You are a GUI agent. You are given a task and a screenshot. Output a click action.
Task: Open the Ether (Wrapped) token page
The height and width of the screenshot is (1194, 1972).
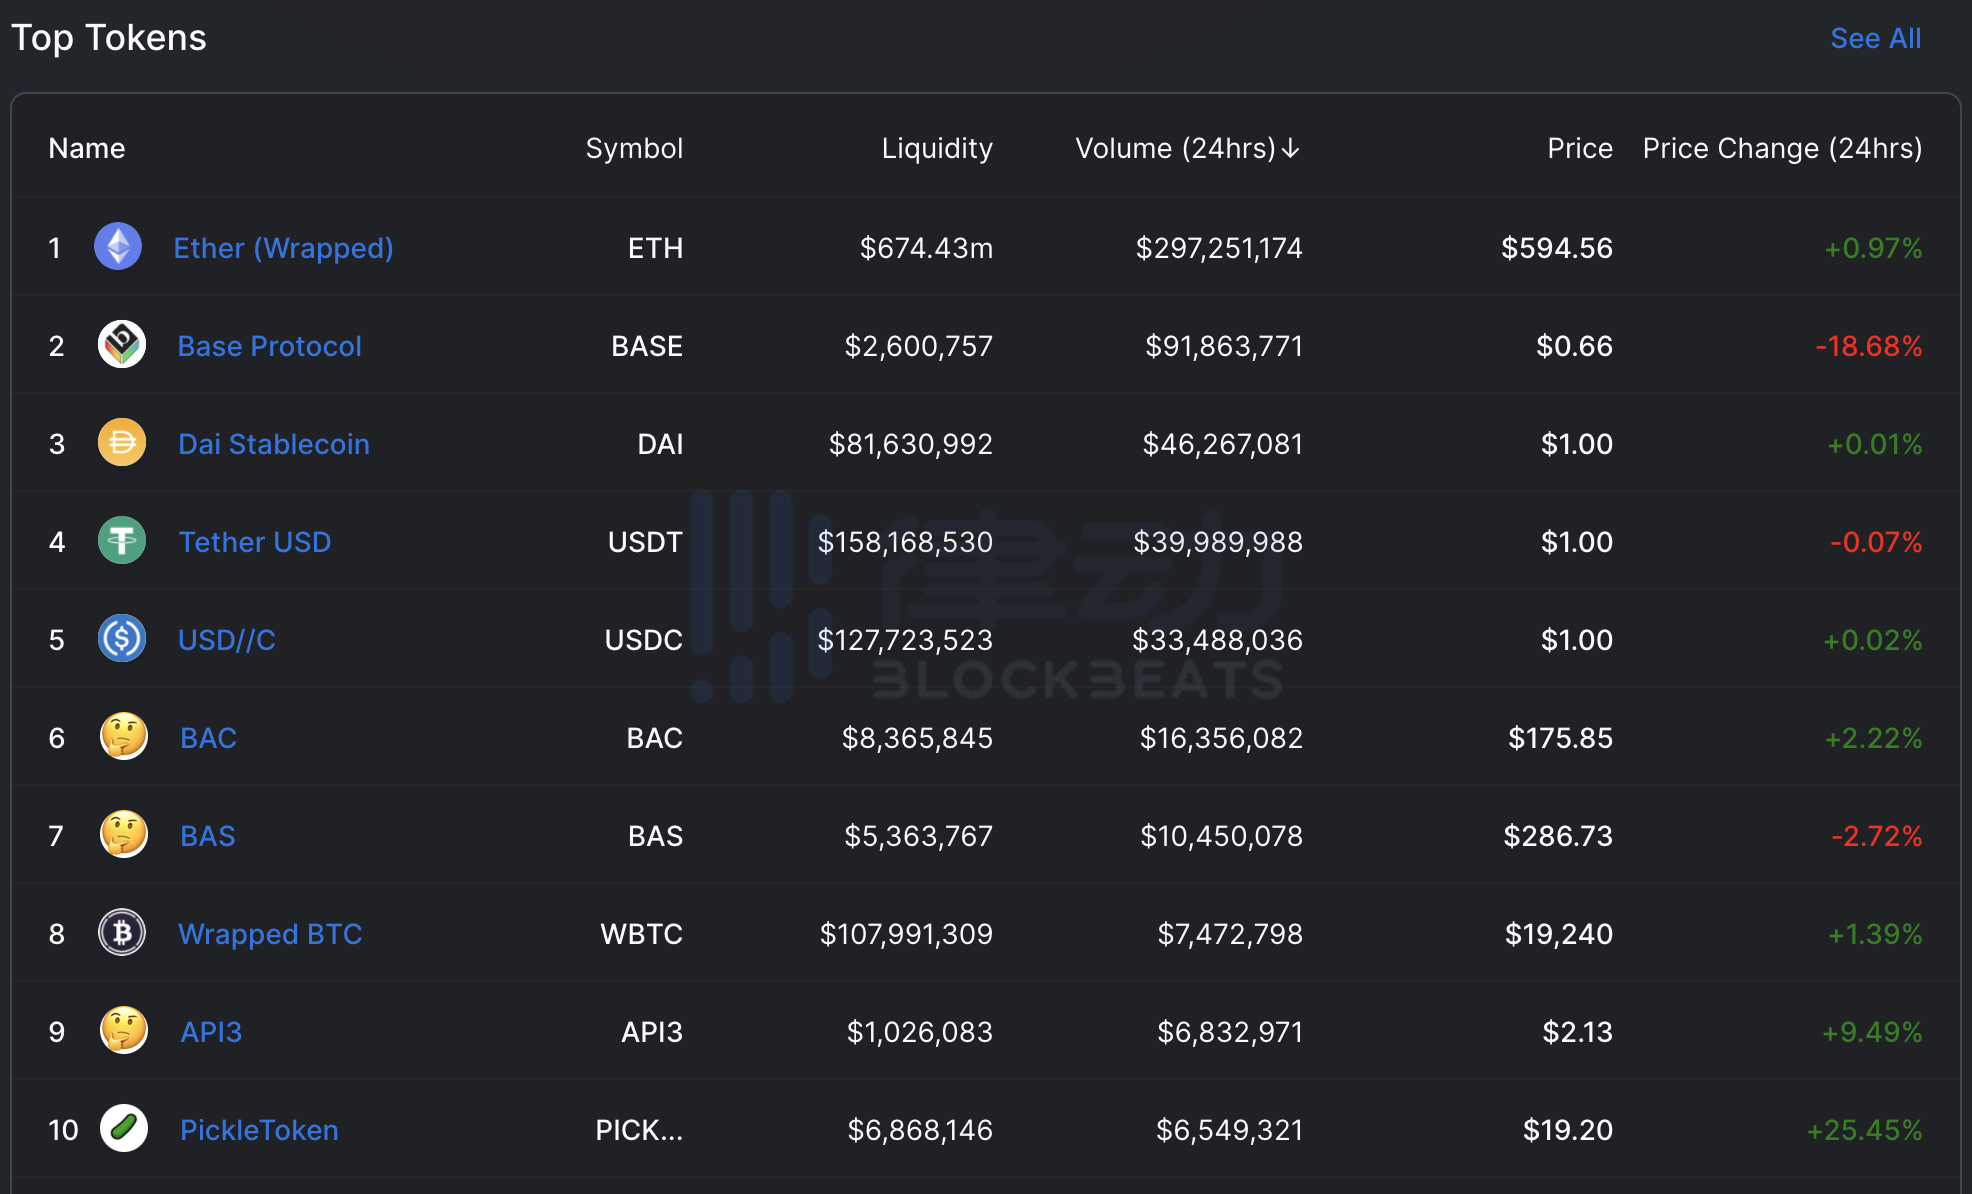[283, 248]
